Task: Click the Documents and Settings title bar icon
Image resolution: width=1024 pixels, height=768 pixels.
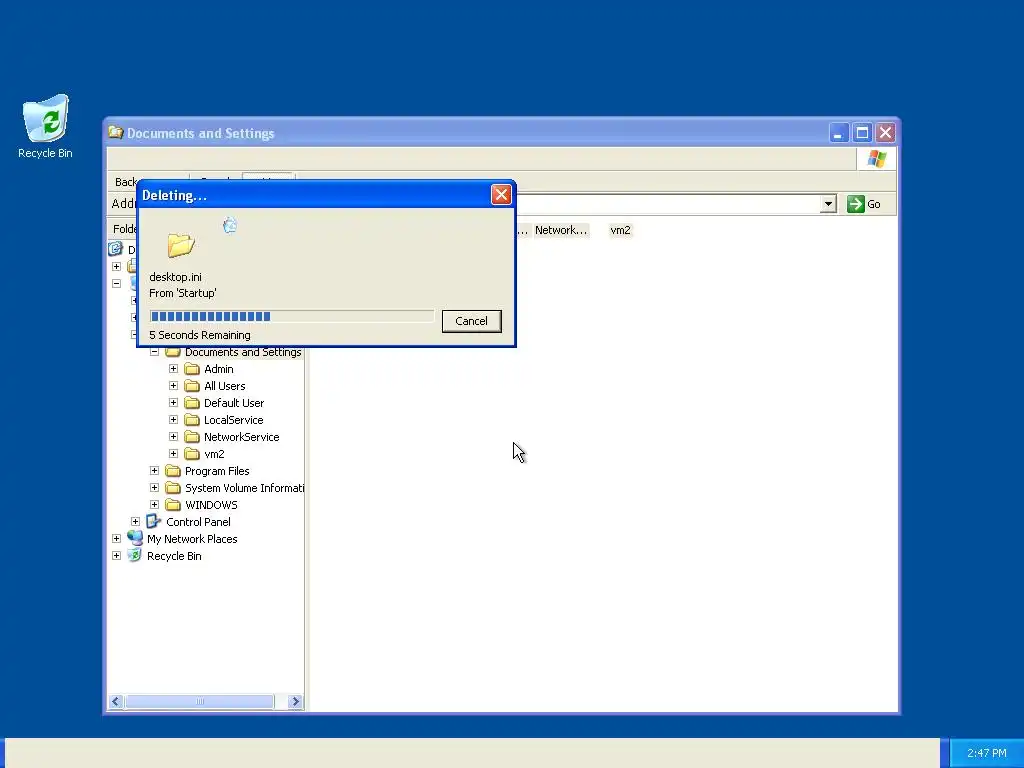Action: pyautogui.click(x=116, y=133)
